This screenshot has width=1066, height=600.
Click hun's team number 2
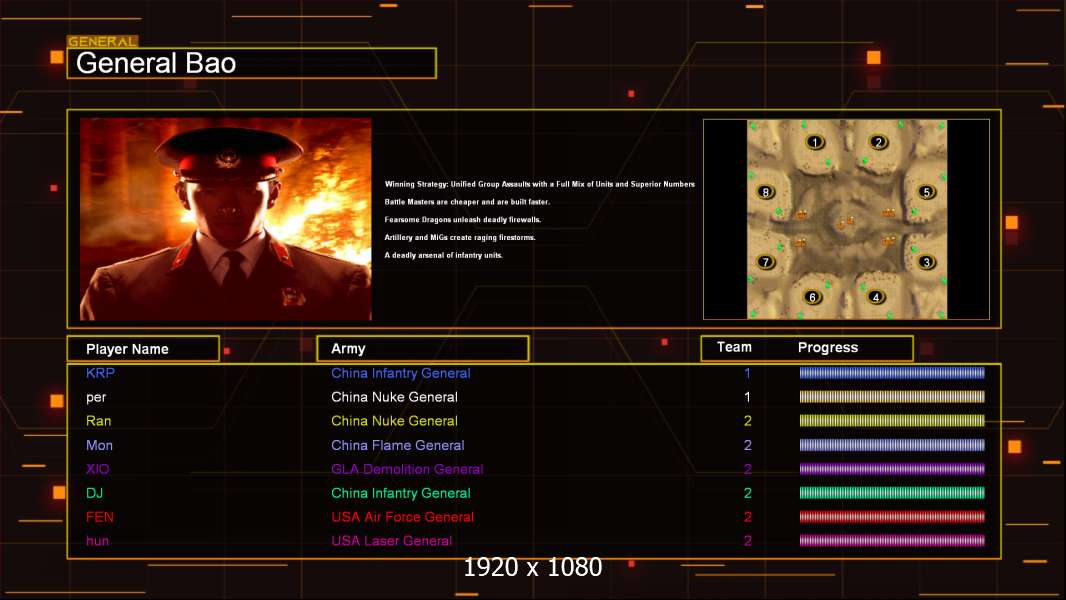pos(747,541)
